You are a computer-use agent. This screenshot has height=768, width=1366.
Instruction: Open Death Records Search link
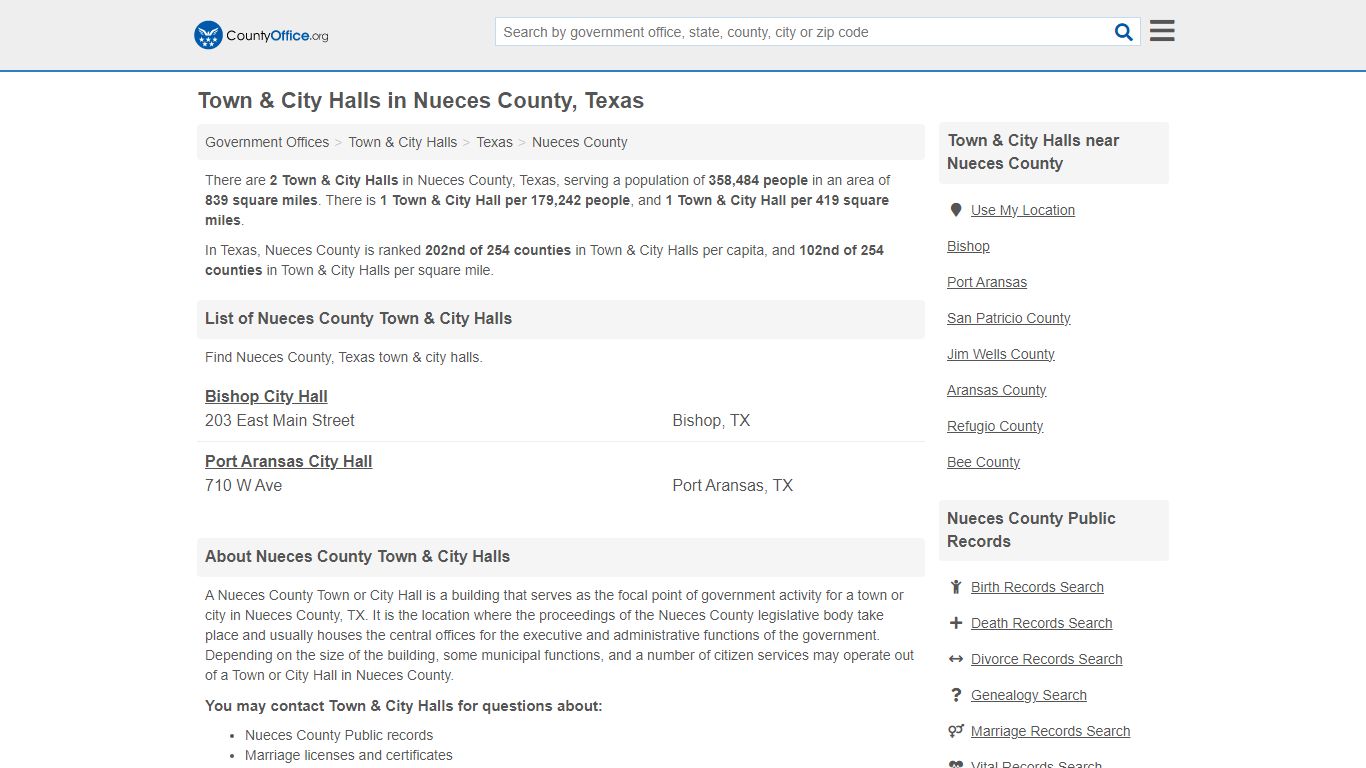(x=1041, y=623)
